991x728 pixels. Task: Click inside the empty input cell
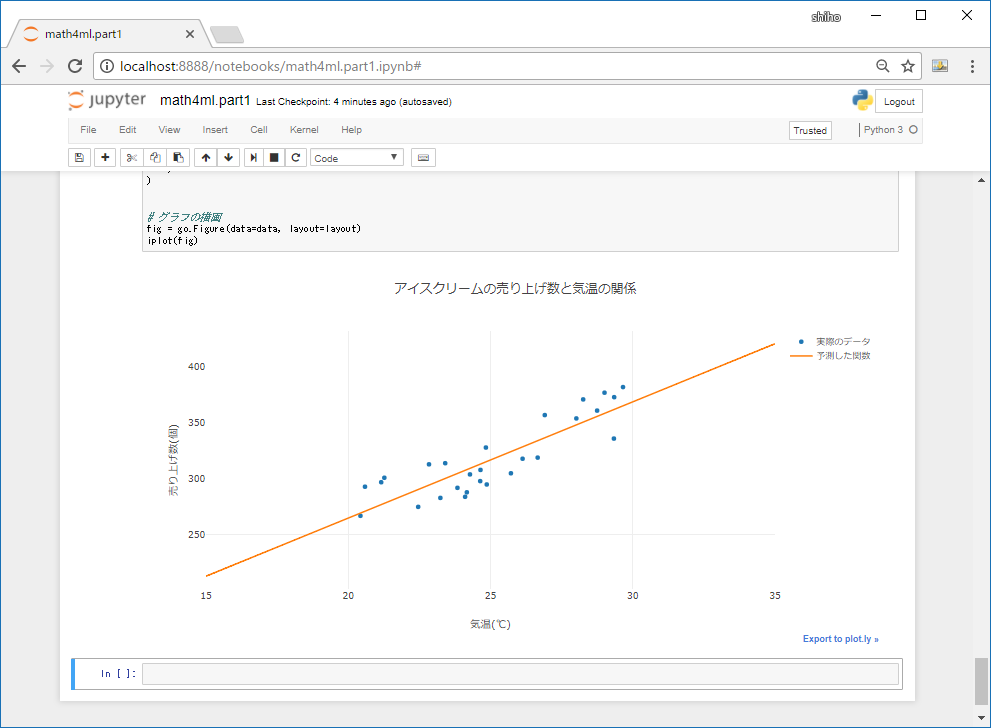[x=520, y=674]
